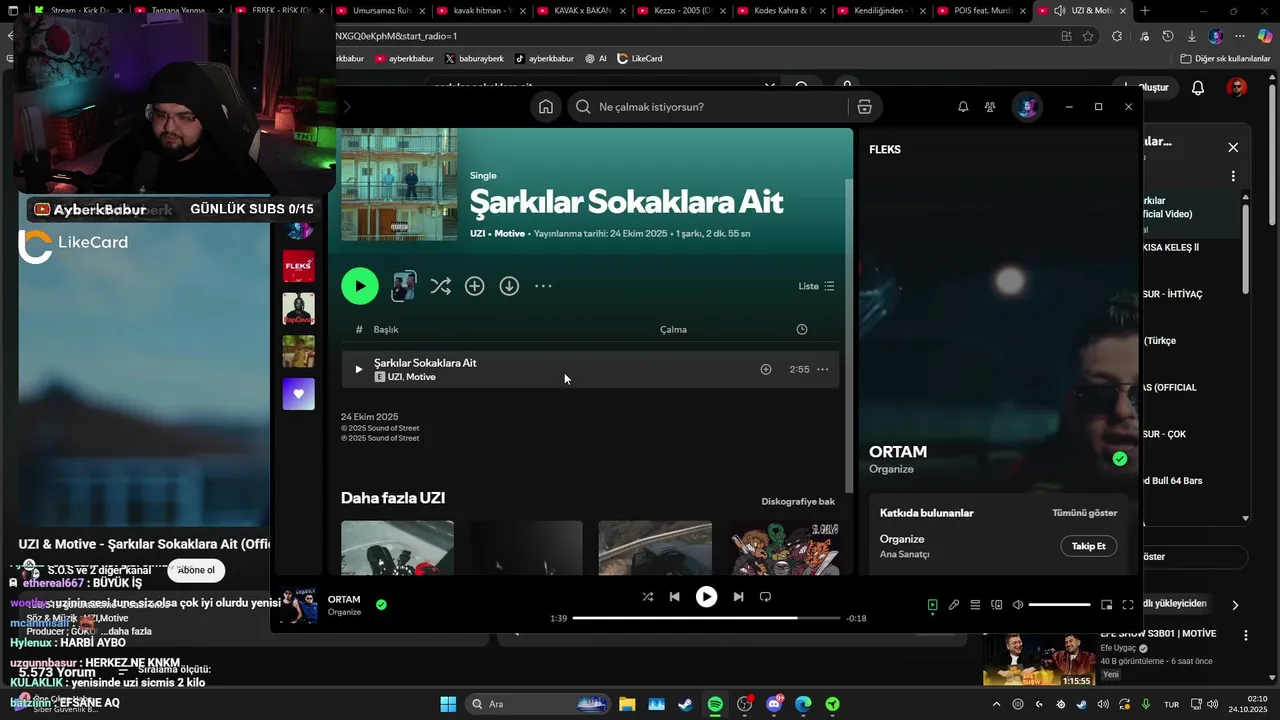The width and height of the screenshot is (1280, 720).
Task: Play the Şarkılar Sokaklara Ait single with green button
Action: [x=360, y=286]
